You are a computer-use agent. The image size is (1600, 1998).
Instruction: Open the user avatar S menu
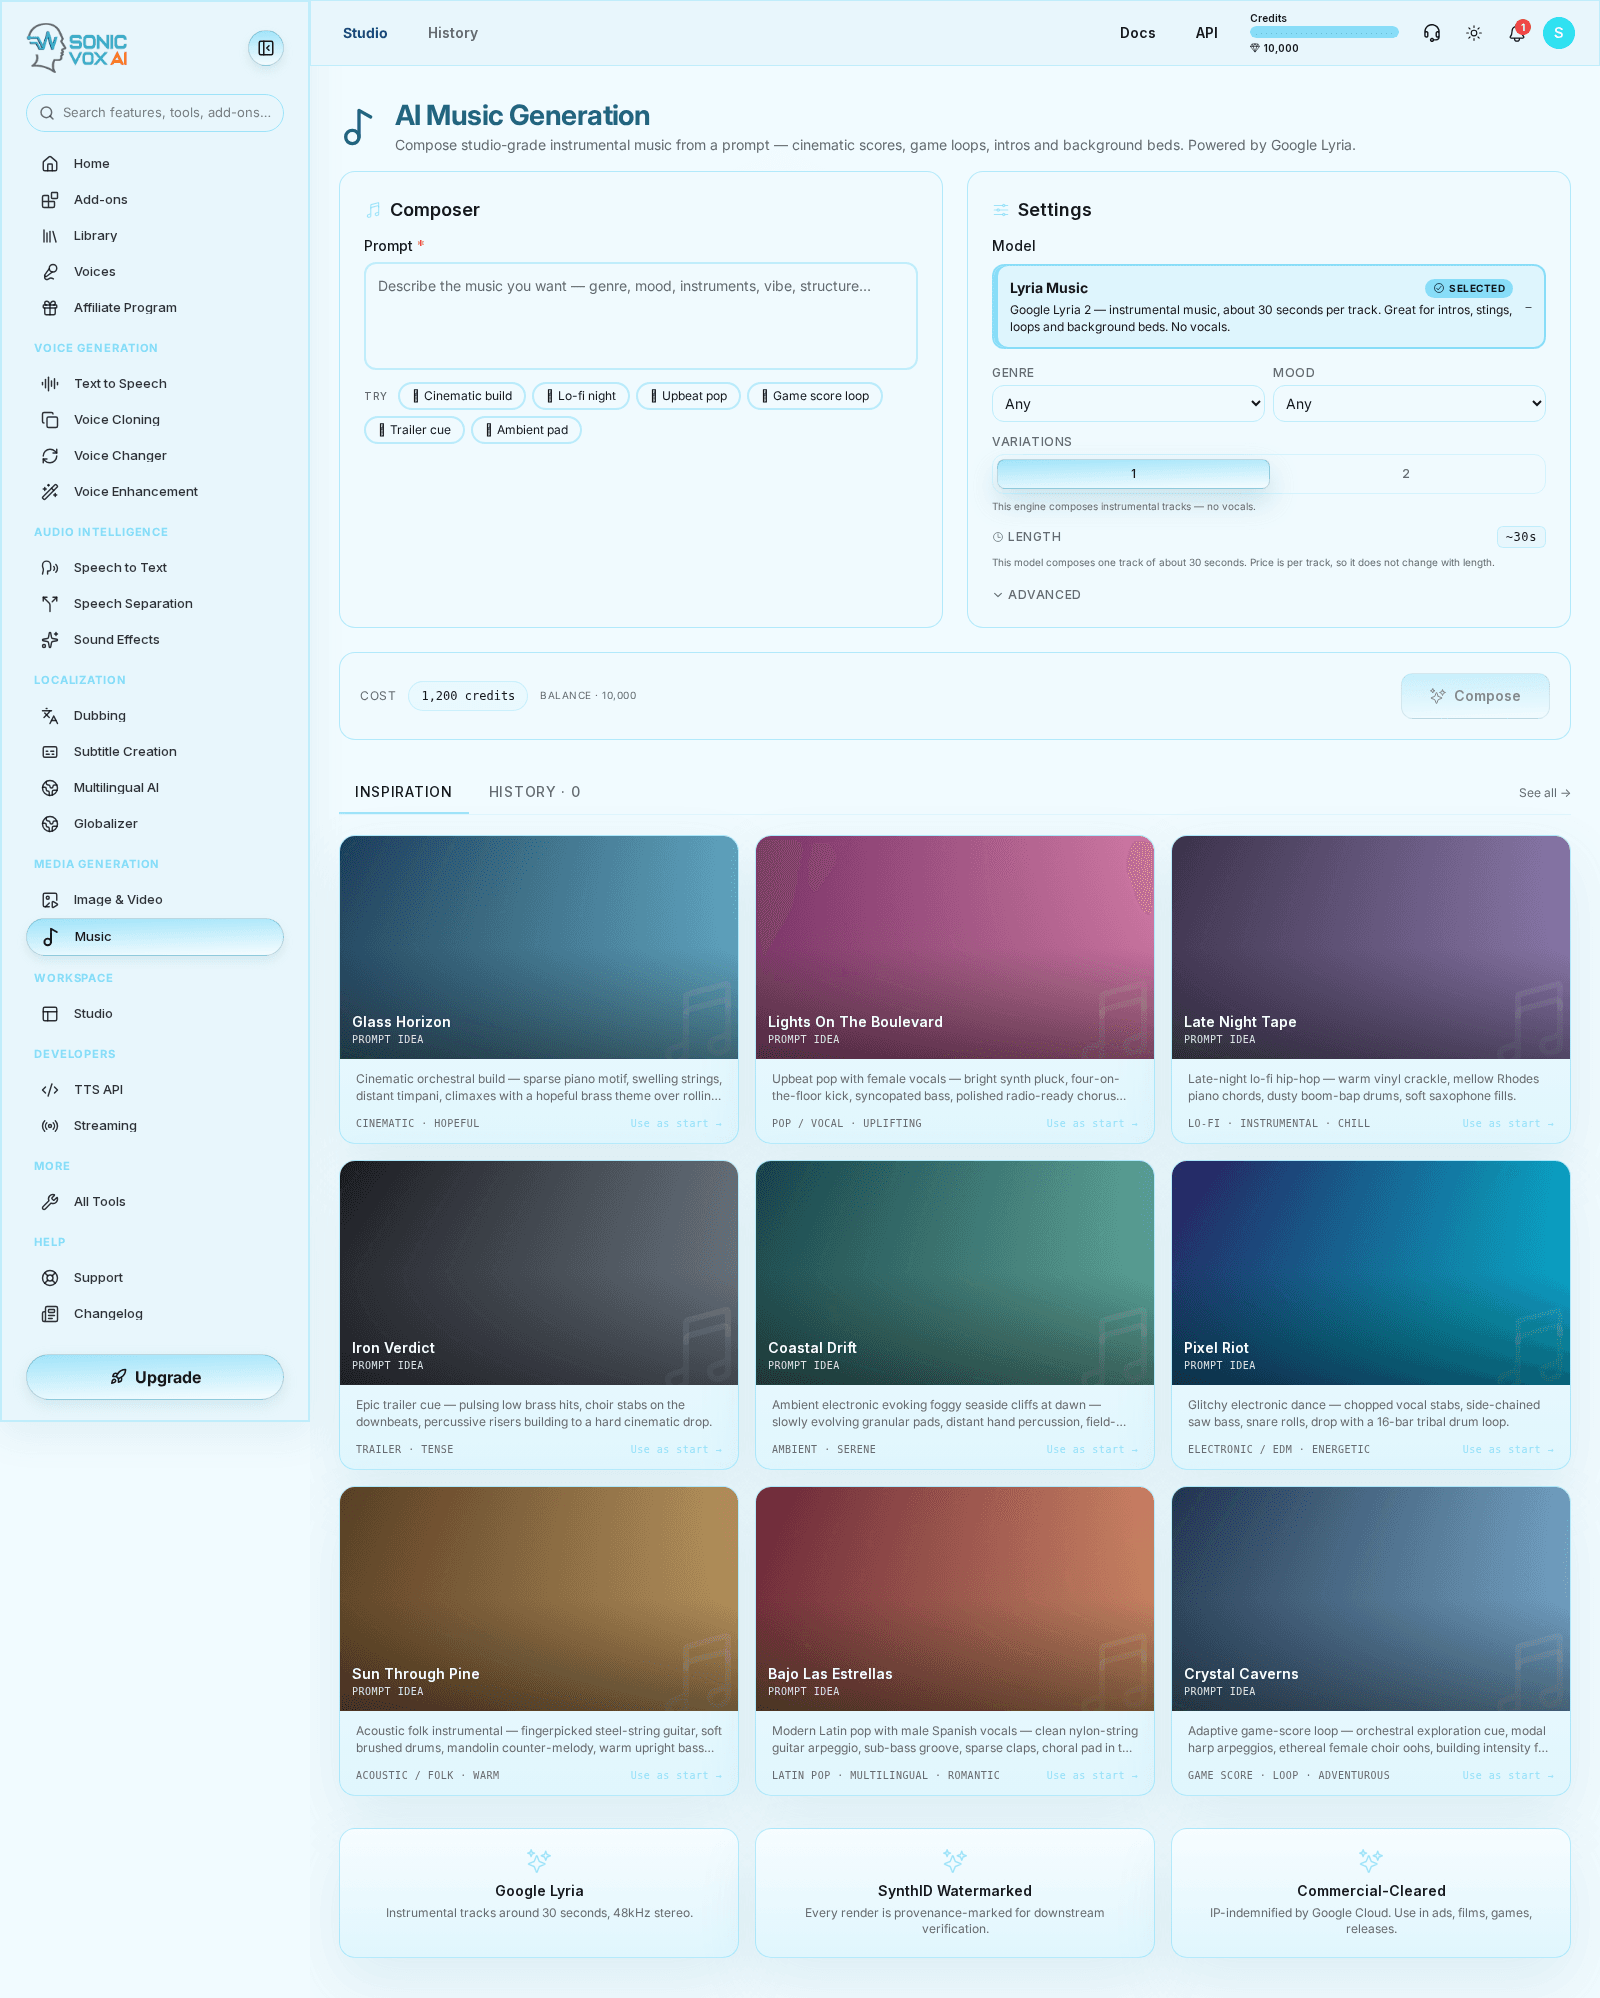(1559, 33)
